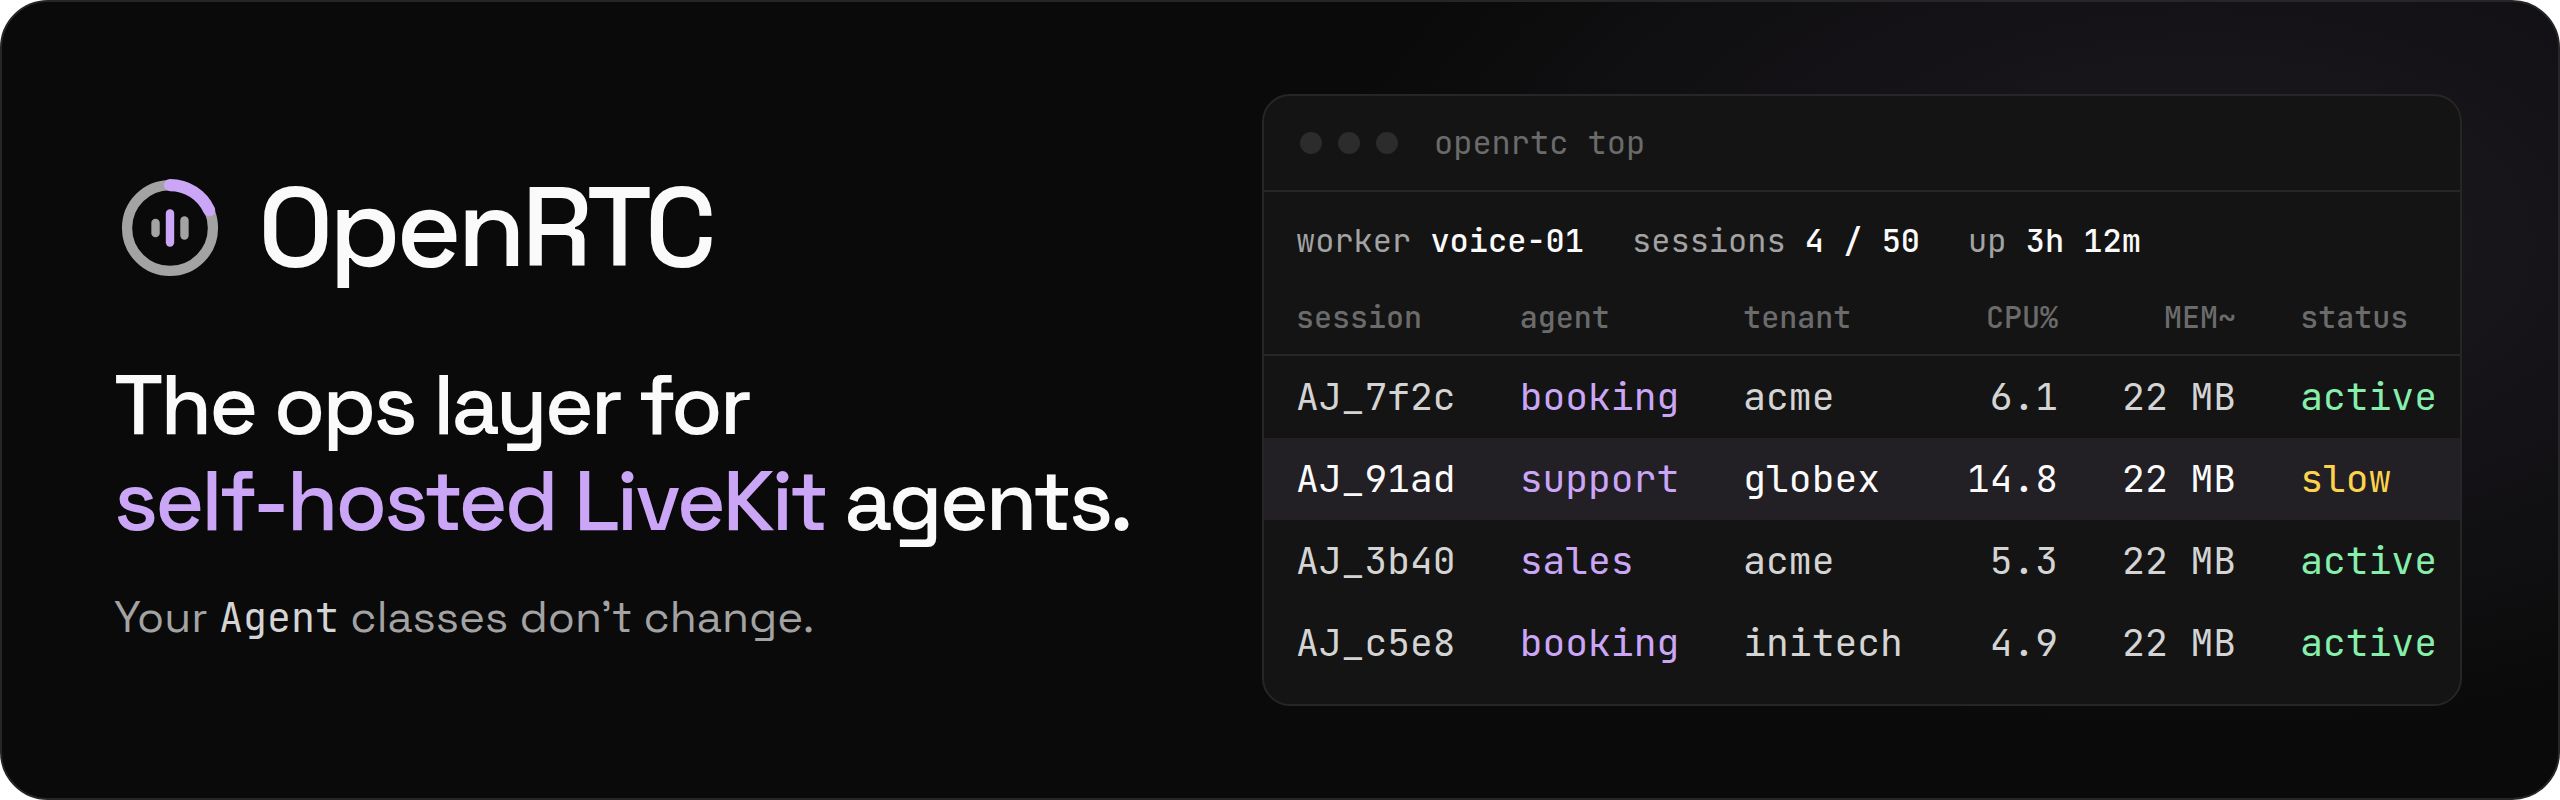Click the 'initech' tenant cell

click(1823, 643)
